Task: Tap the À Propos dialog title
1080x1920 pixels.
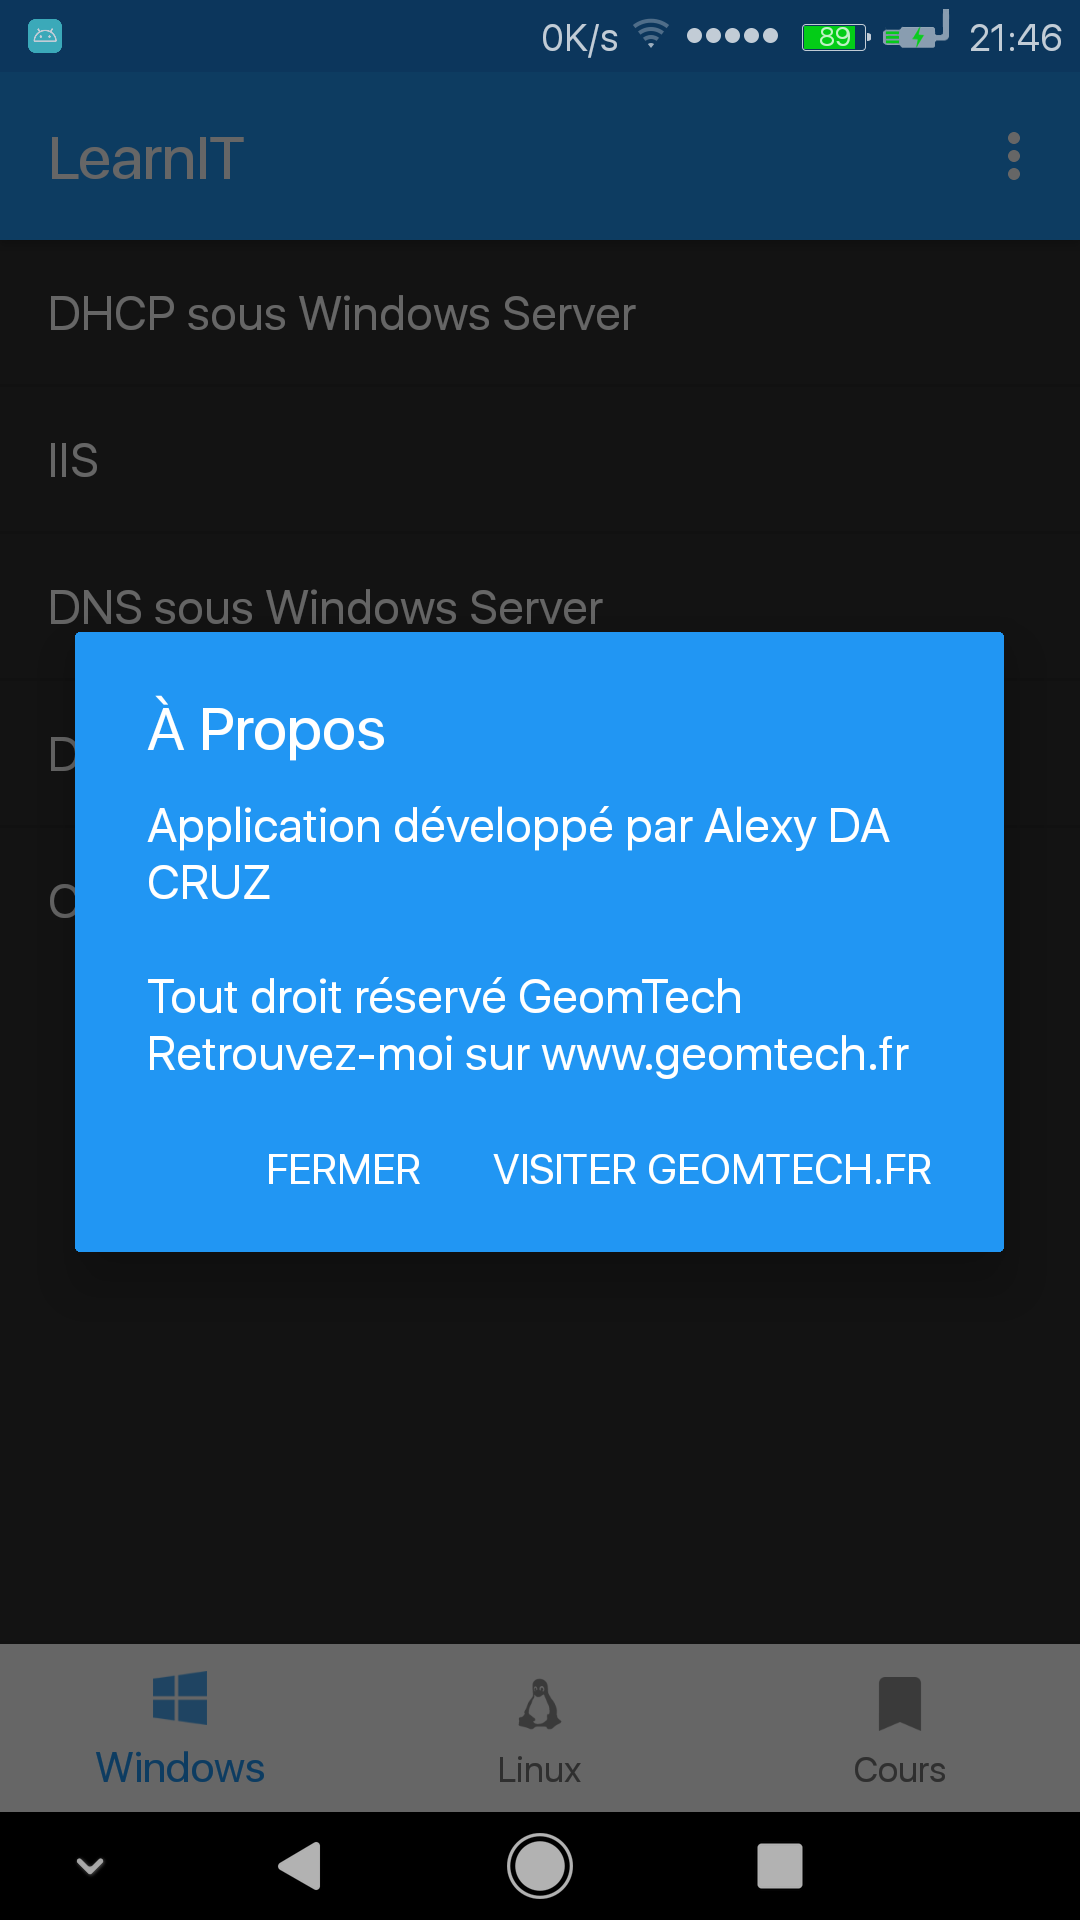Action: click(x=266, y=729)
